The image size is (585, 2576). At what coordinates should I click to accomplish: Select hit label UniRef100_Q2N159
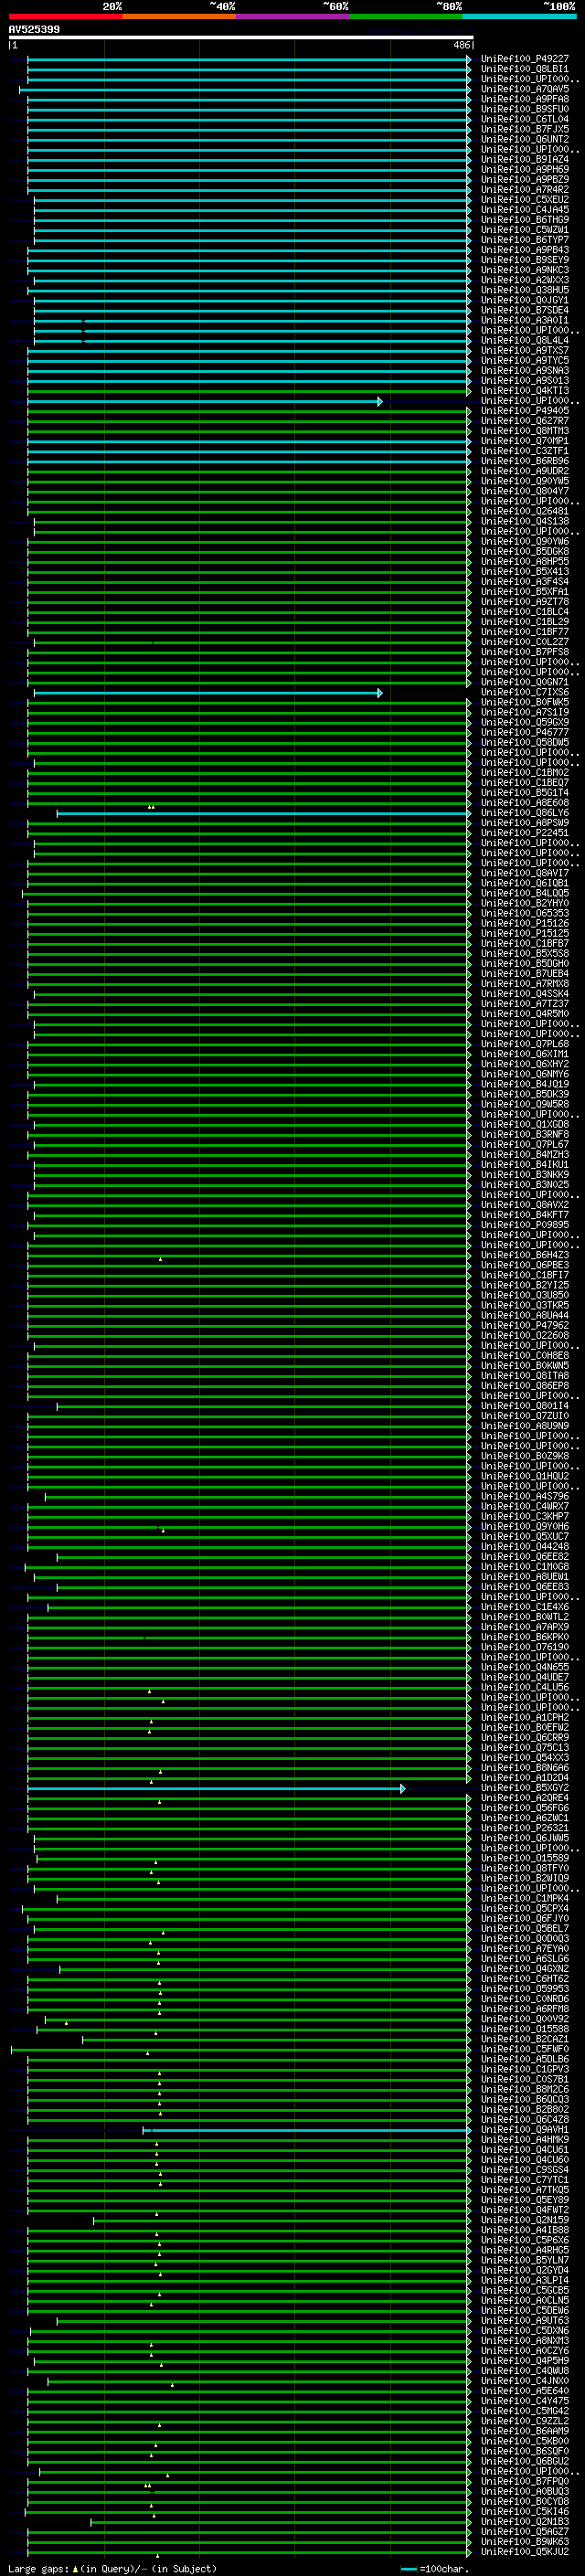525,2220
